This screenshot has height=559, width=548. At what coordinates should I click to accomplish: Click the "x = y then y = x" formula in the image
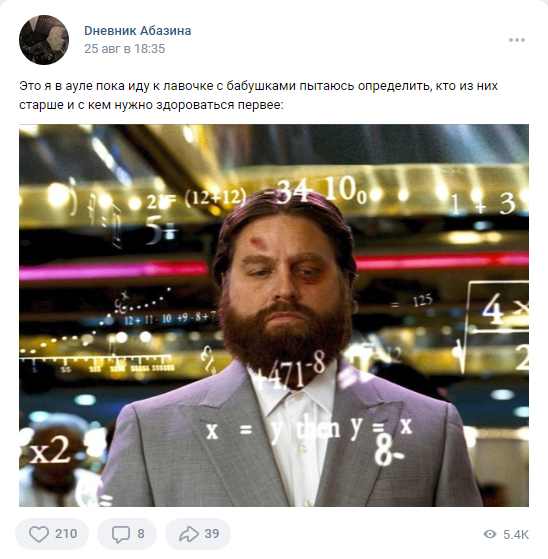(x=309, y=429)
